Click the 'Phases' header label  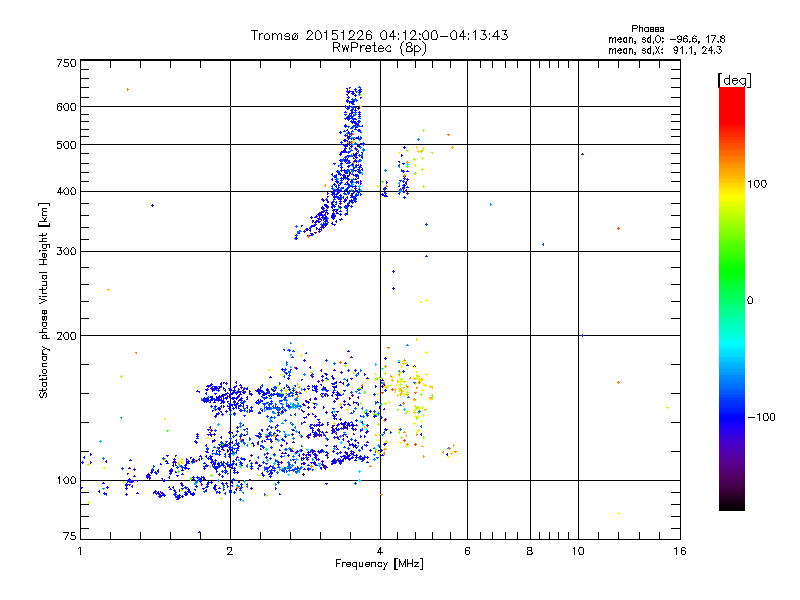(x=647, y=29)
